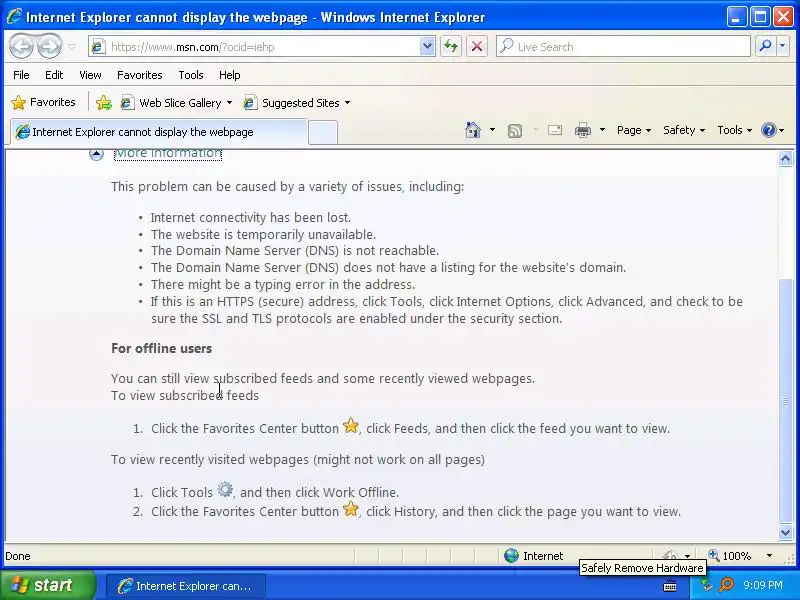Open the search provider dropdown arrow
The width and height of the screenshot is (800, 600).
tap(783, 46)
